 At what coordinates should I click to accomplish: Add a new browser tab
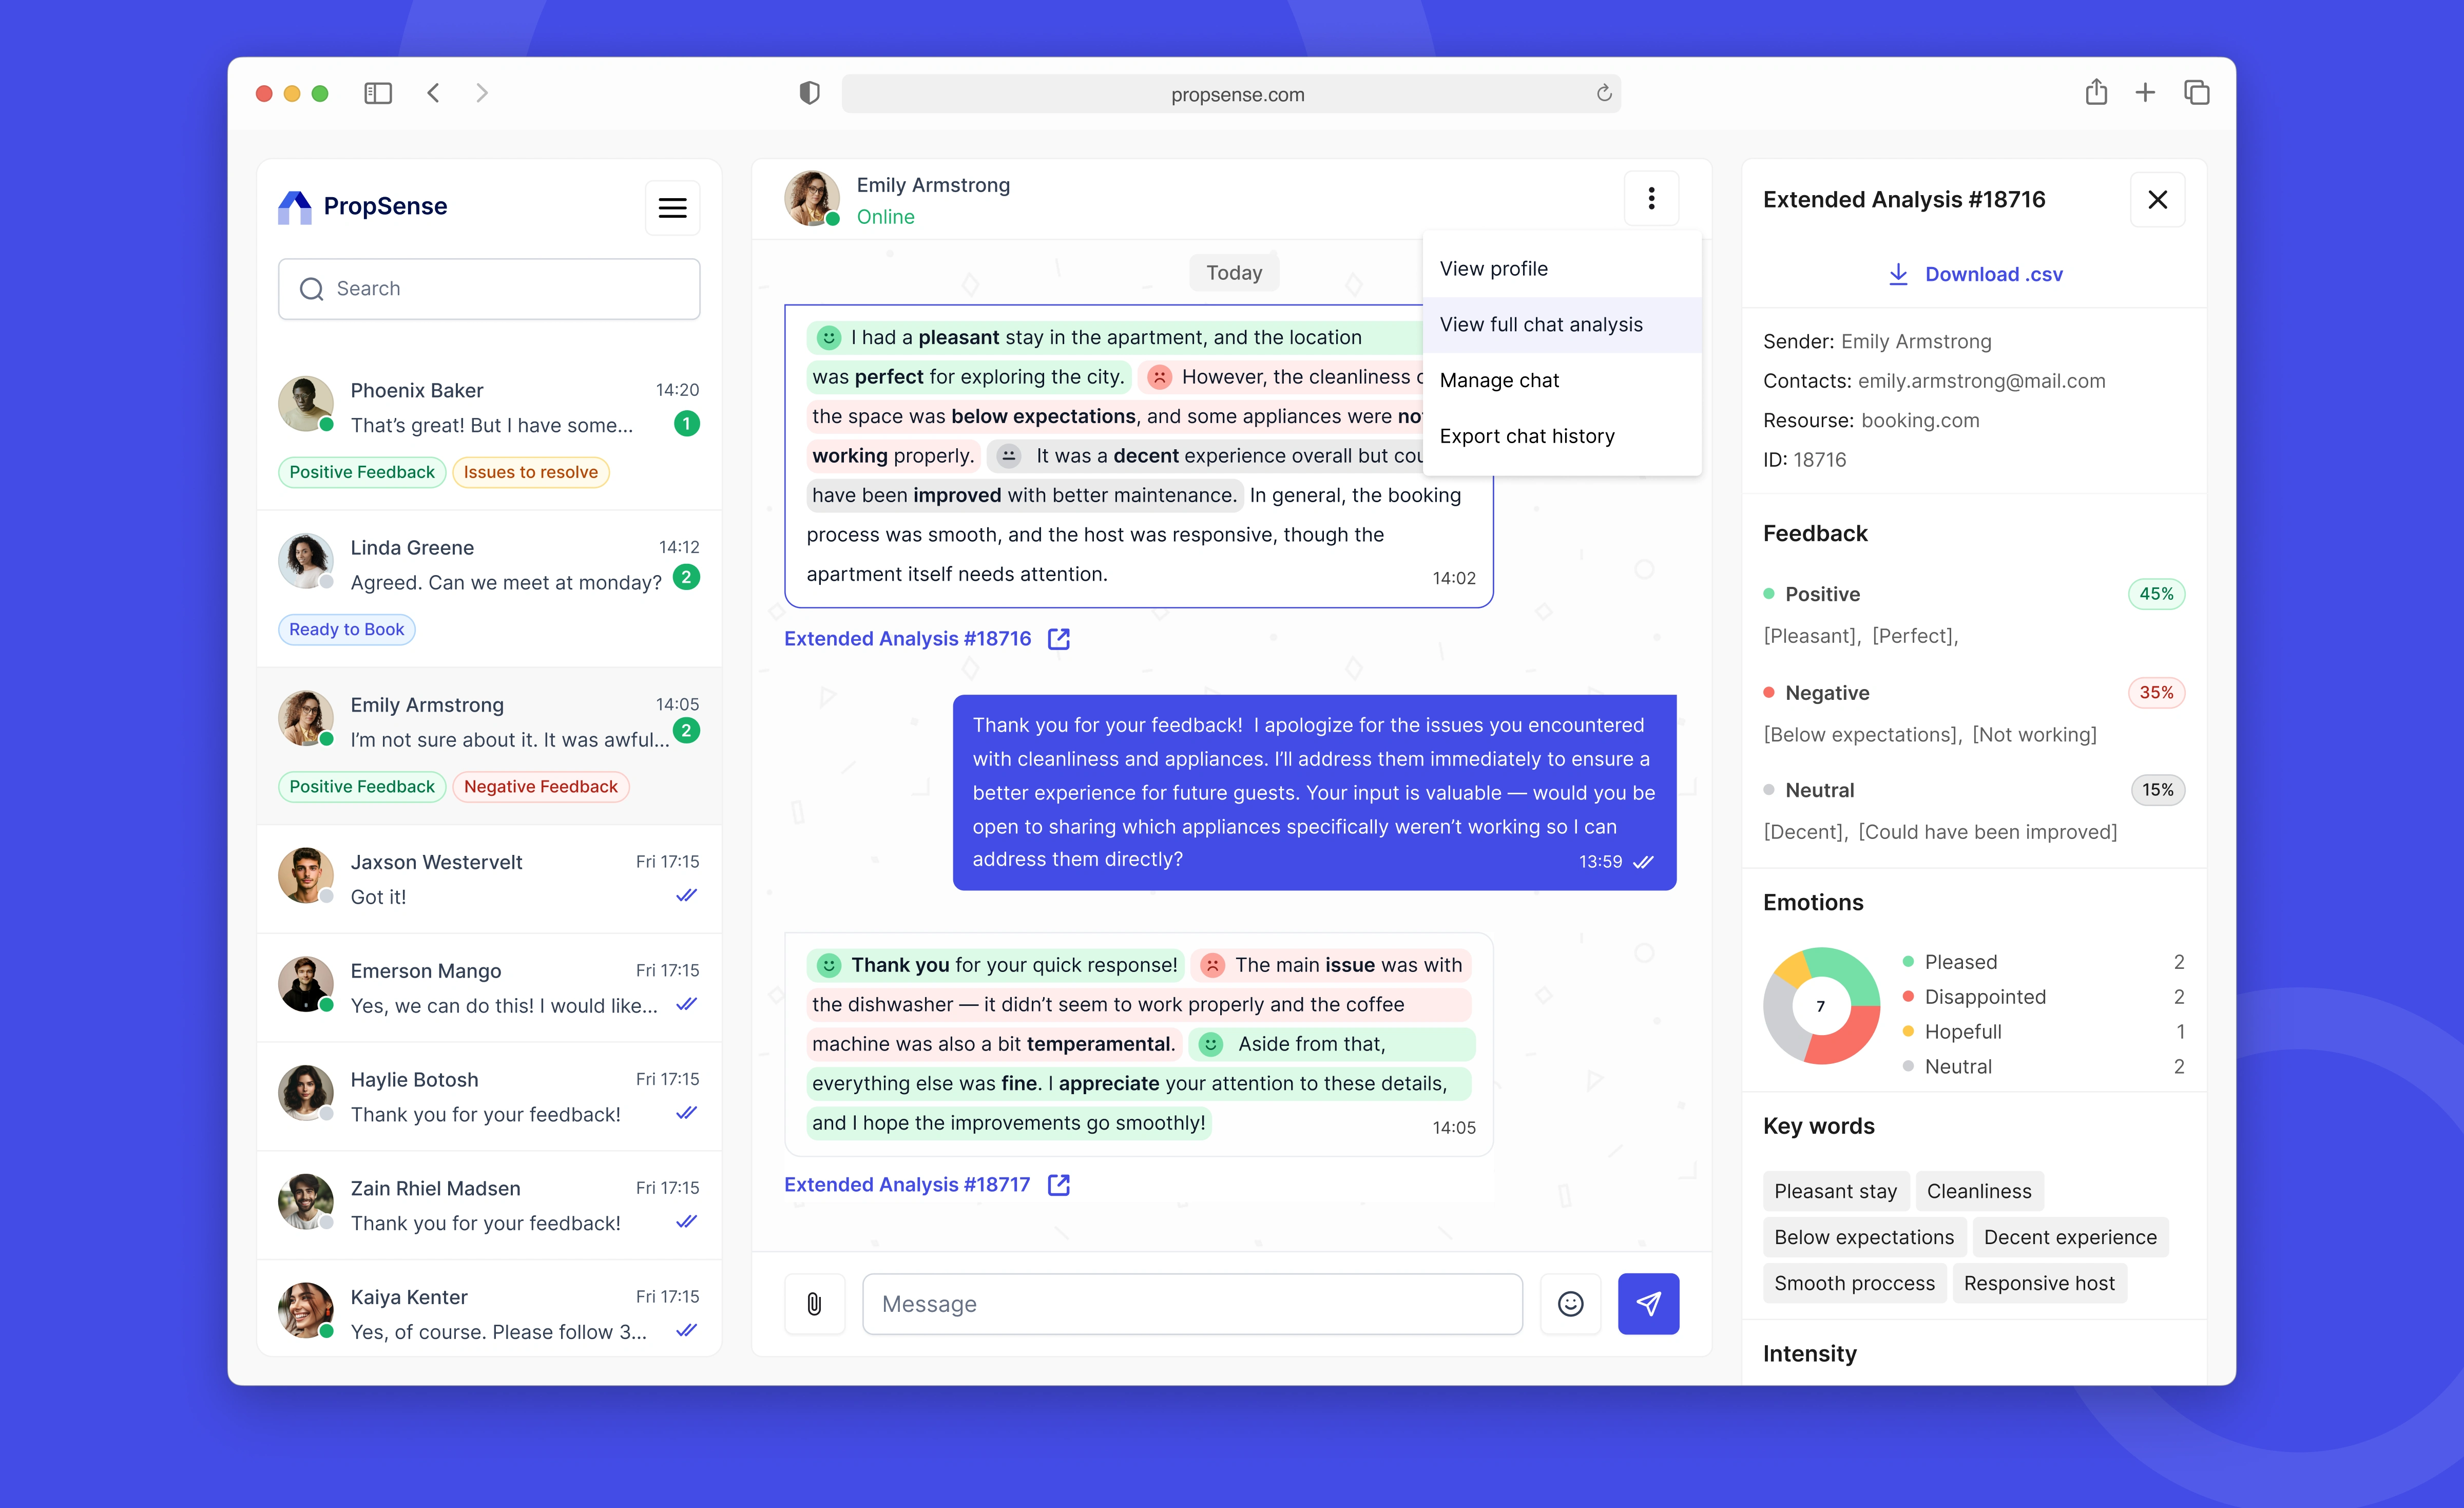tap(2145, 93)
